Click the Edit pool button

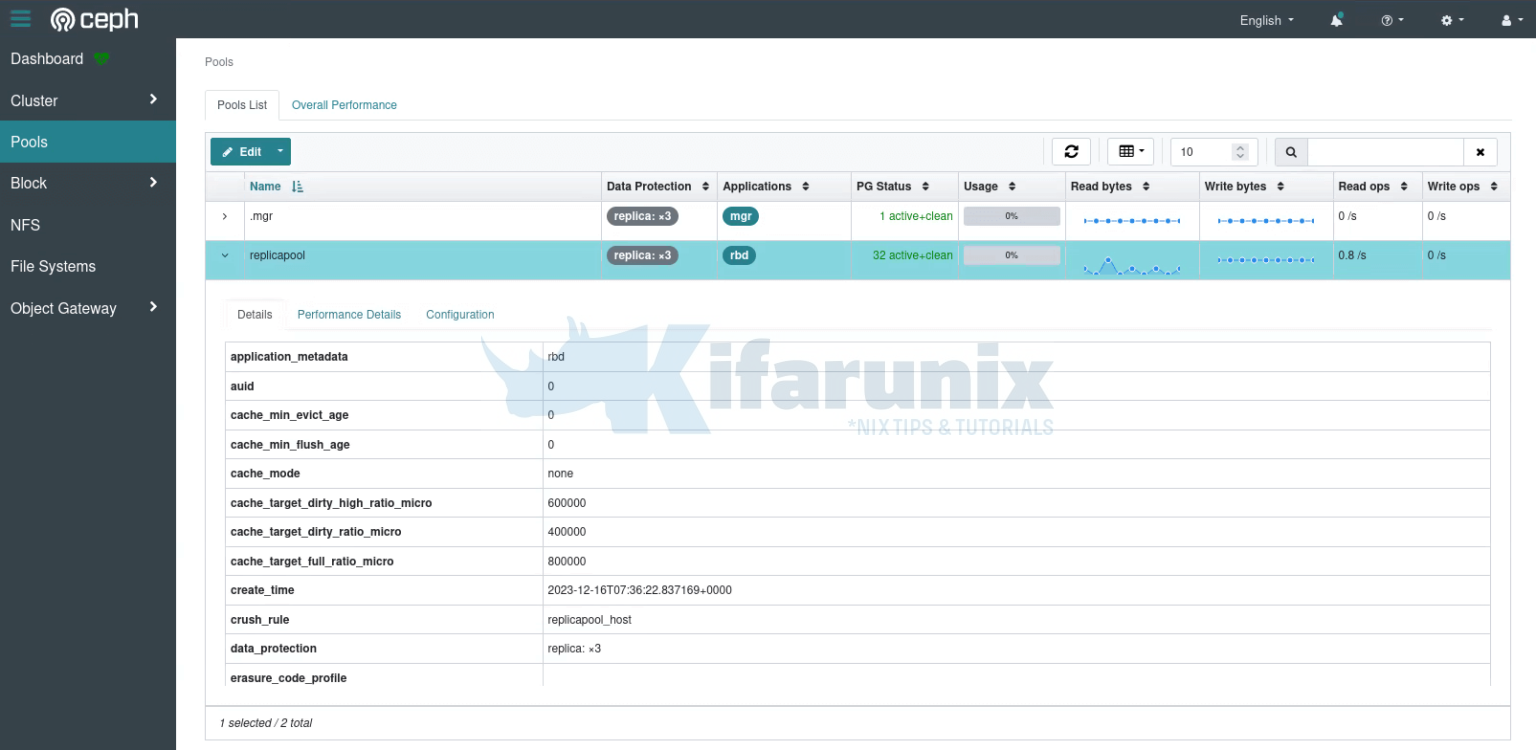tap(245, 151)
